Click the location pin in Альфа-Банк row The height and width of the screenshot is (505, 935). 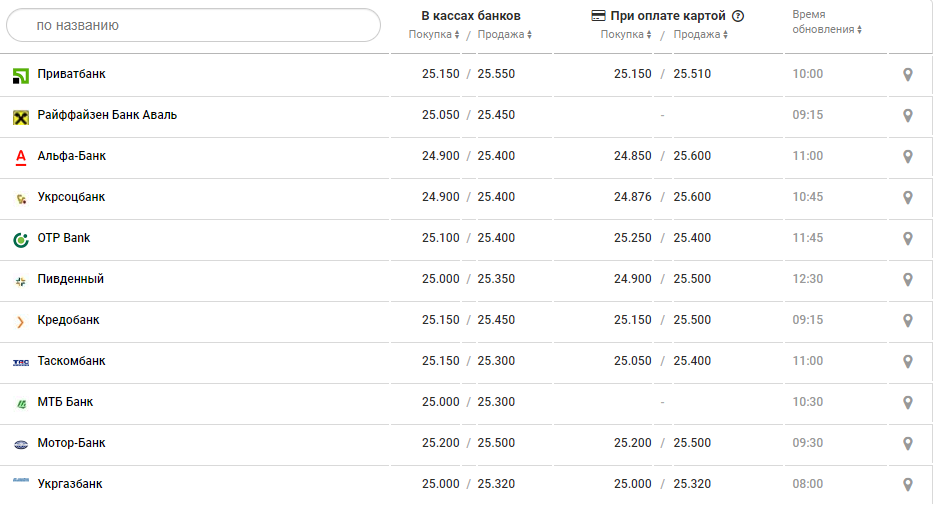[907, 156]
